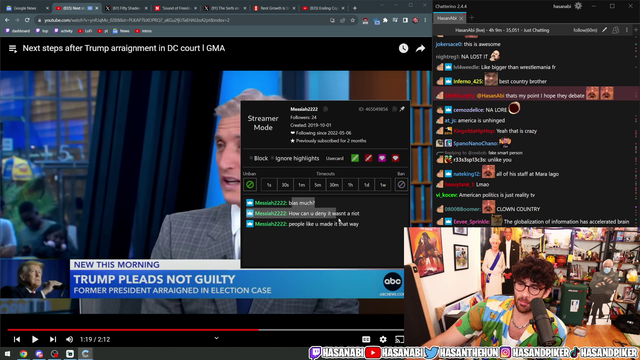
Task: Open Chrome three-dot menu
Action: (x=425, y=20)
